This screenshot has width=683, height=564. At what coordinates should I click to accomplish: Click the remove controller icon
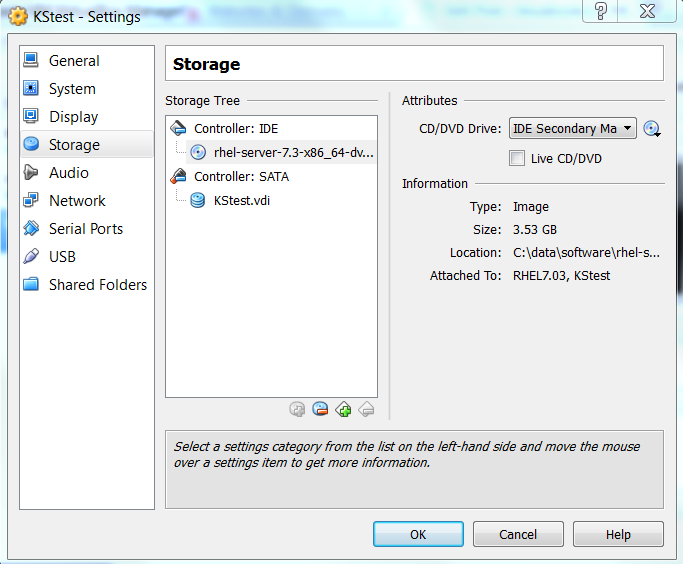(366, 409)
